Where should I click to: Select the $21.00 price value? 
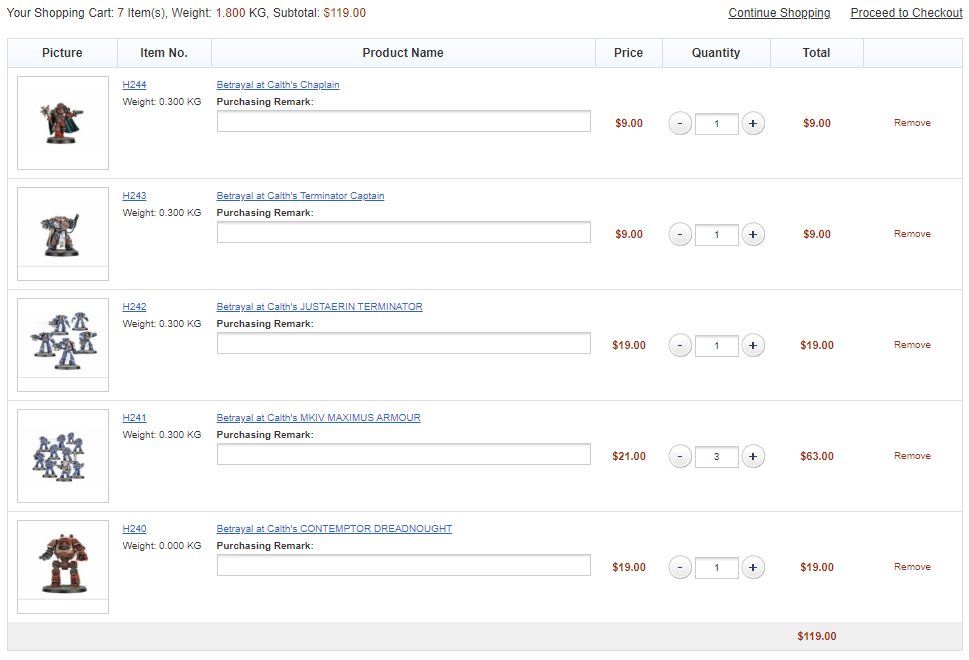628,456
